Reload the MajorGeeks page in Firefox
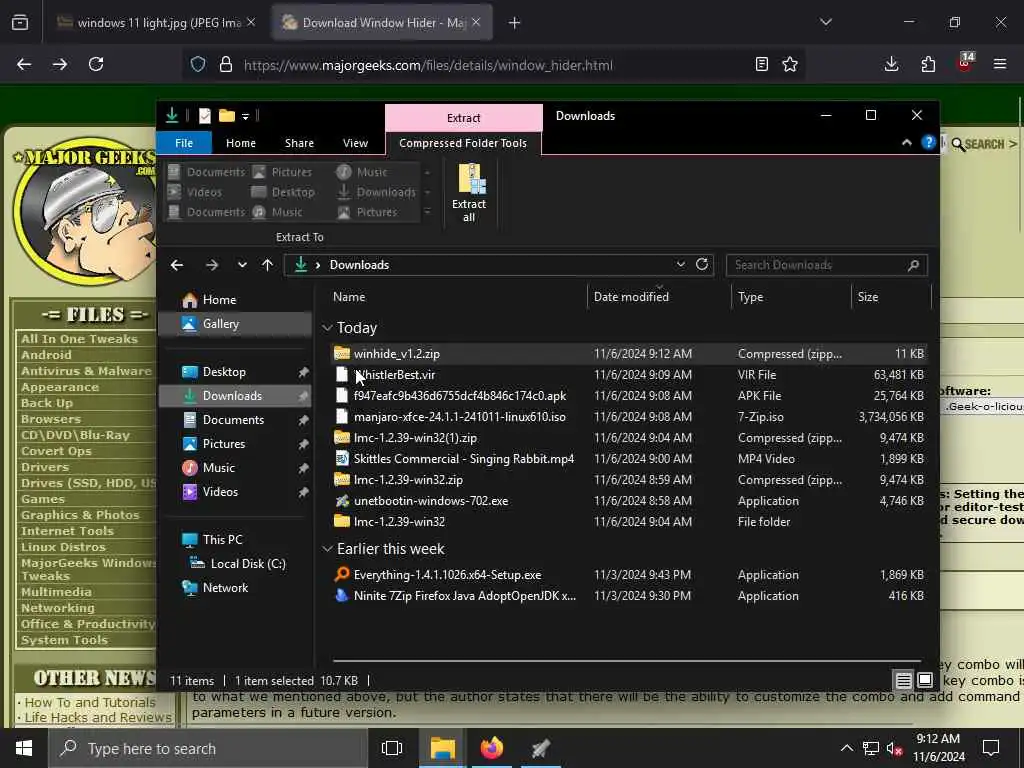The width and height of the screenshot is (1024, 768). pos(96,64)
